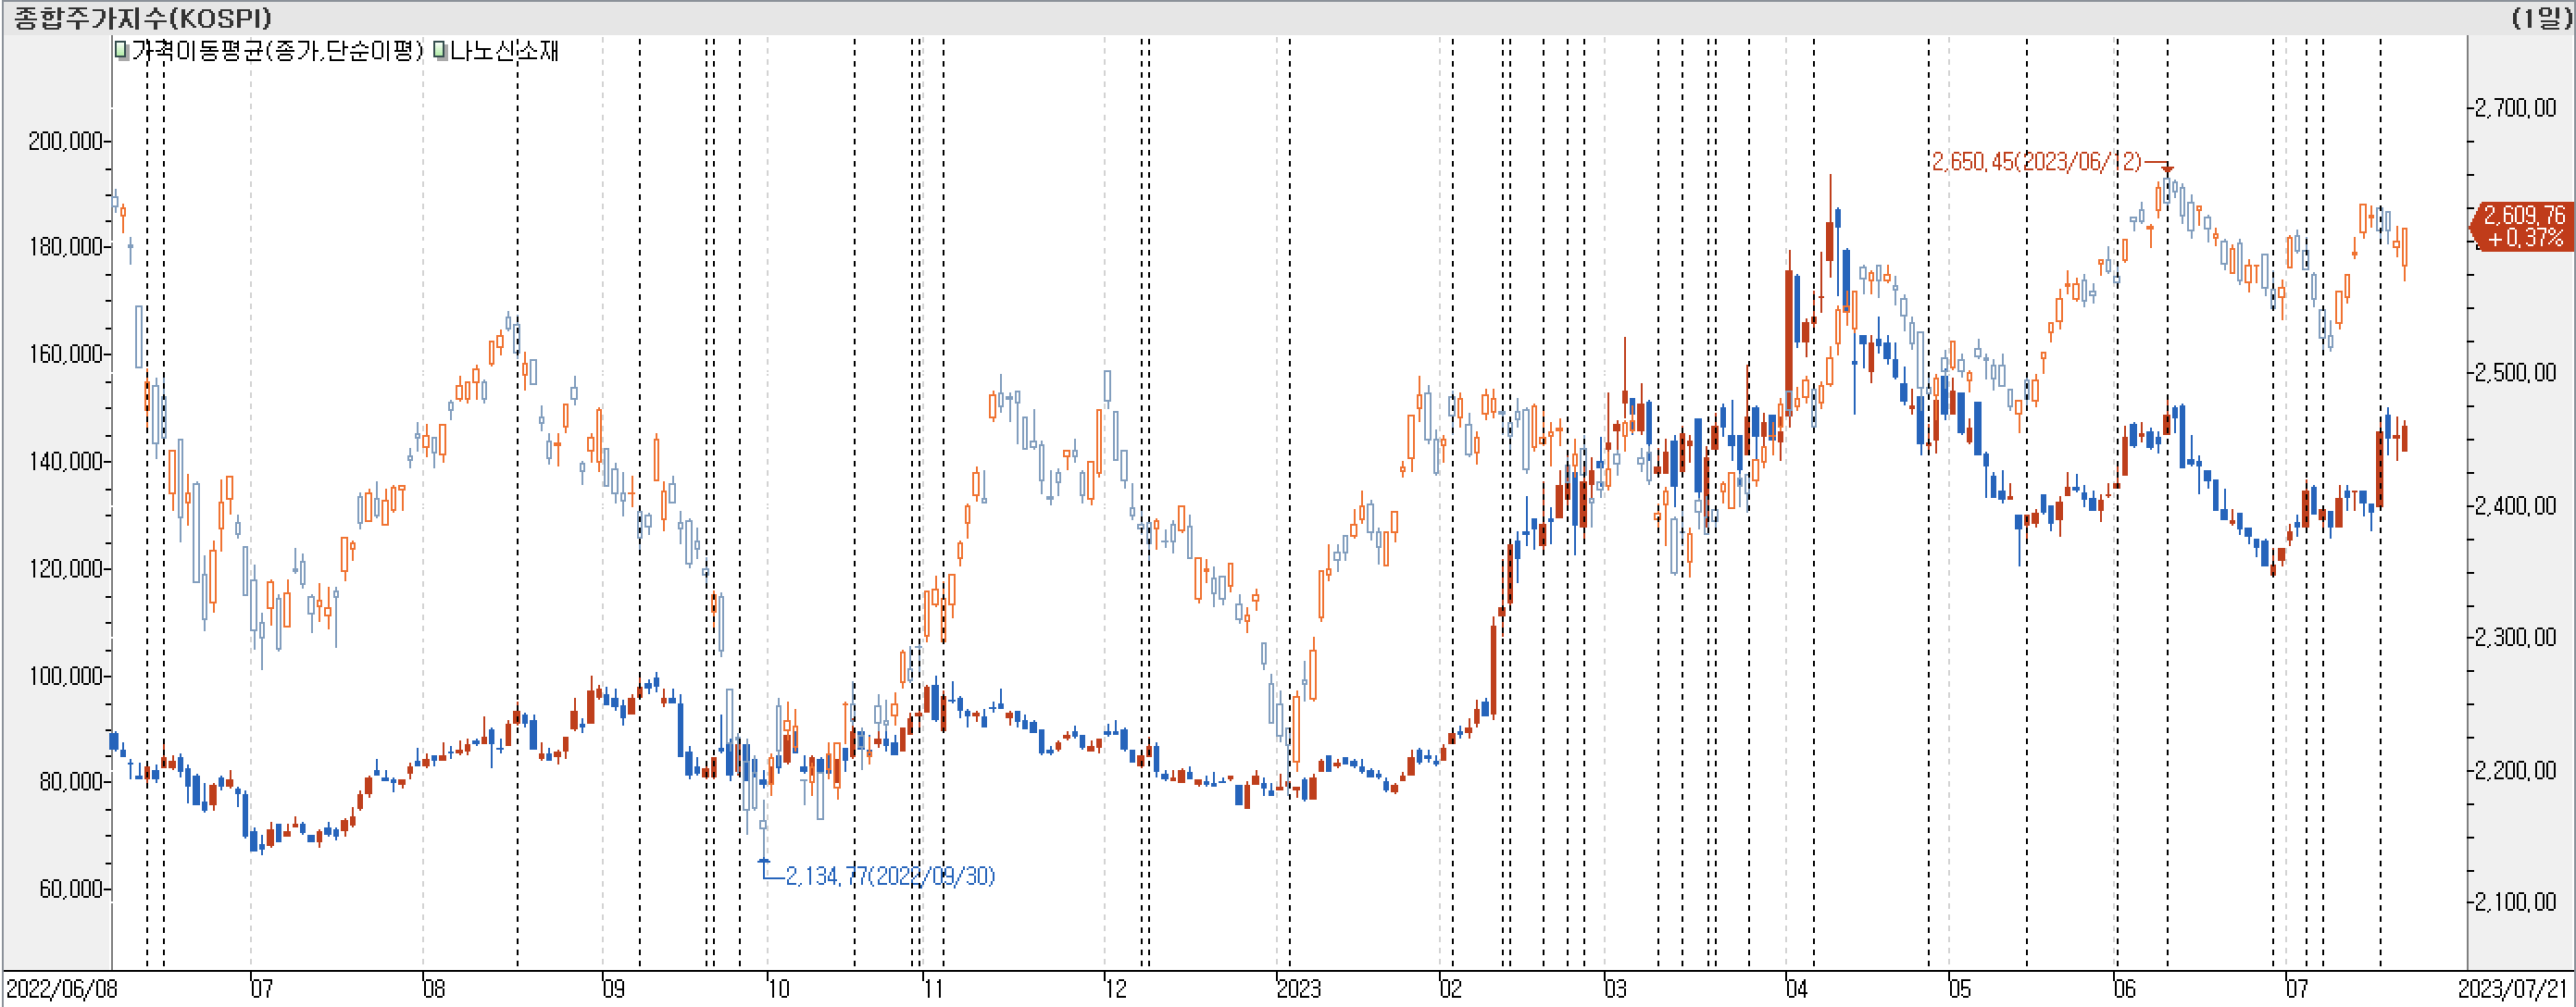Click the 종합주가지수(KOSPI) chart title
2576x1007 pixels.
point(142,17)
